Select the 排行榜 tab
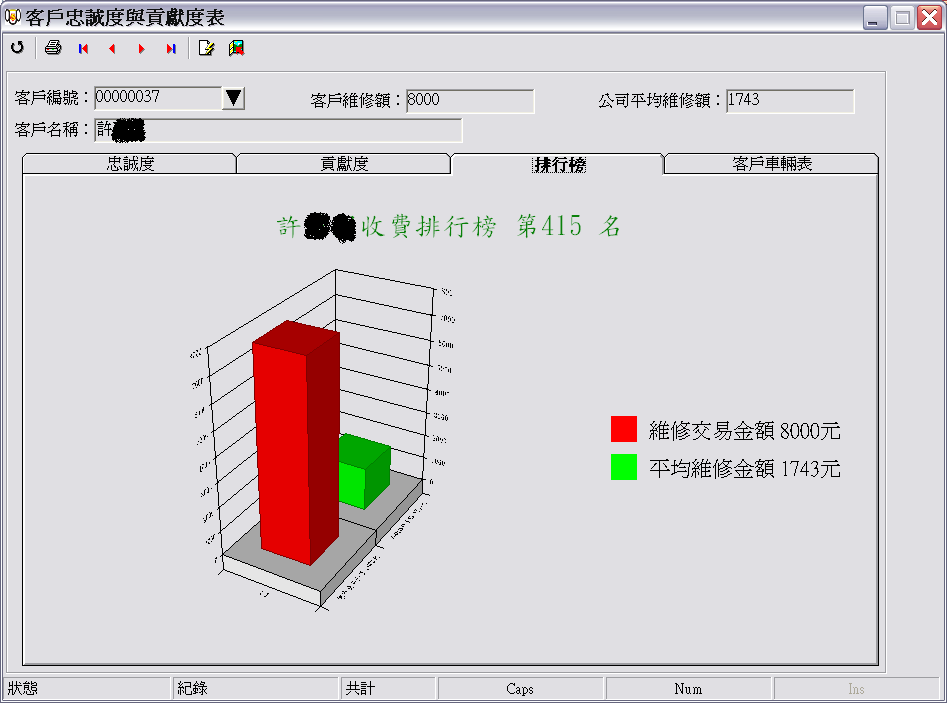947x703 pixels. point(558,165)
